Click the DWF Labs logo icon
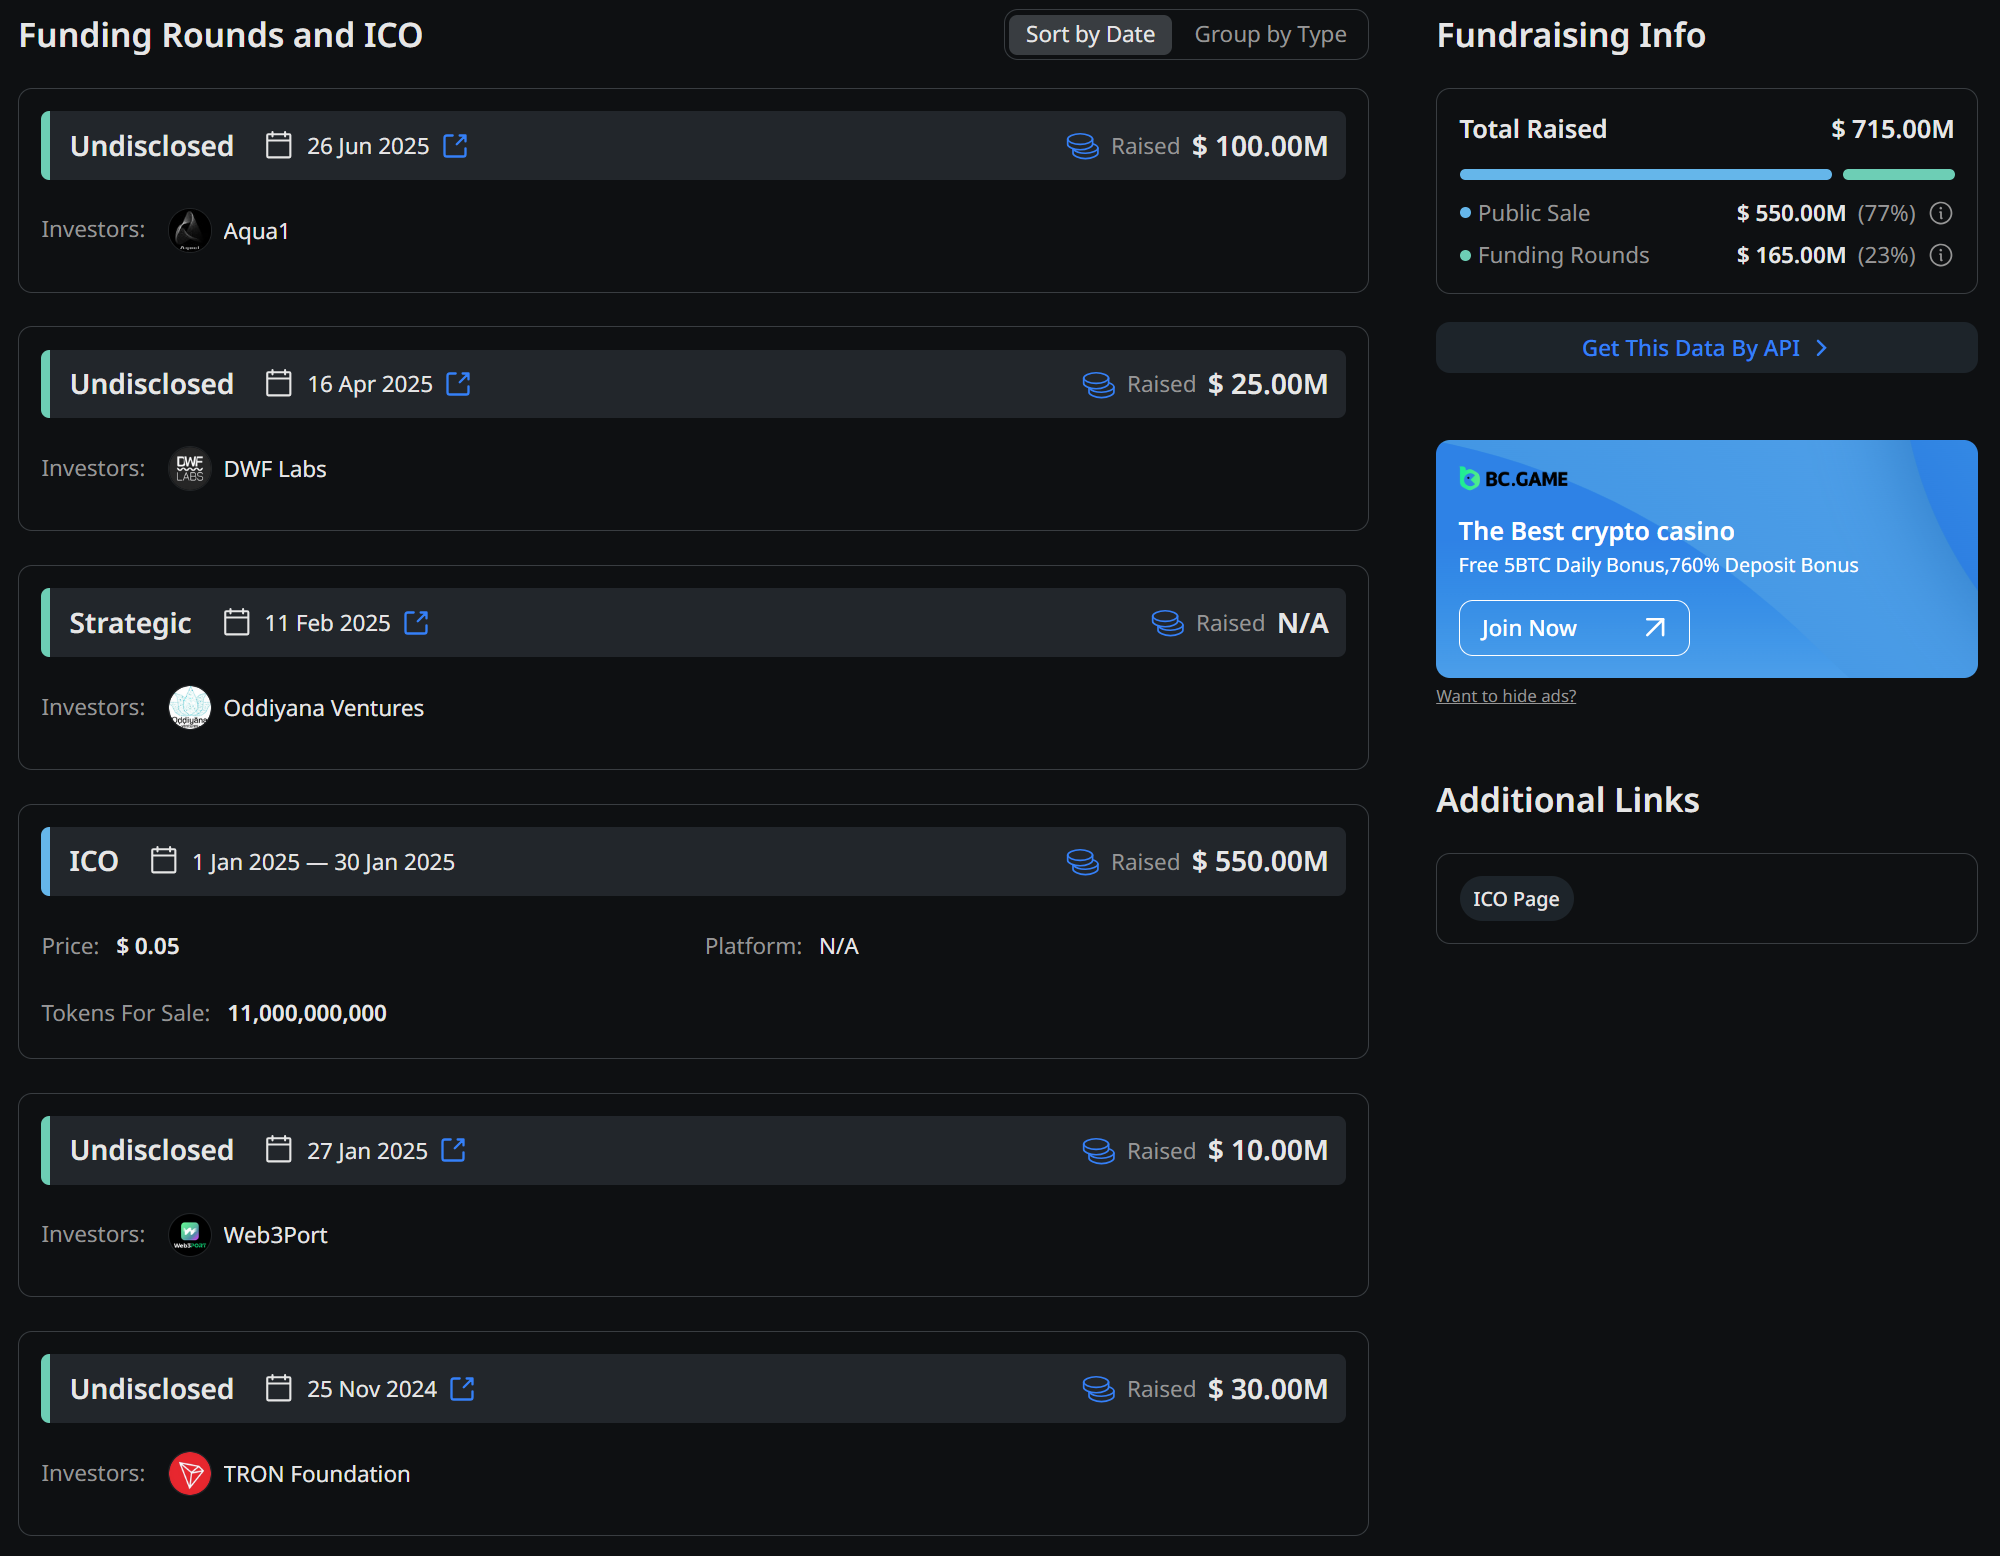Image resolution: width=2000 pixels, height=1556 pixels. [x=190, y=468]
